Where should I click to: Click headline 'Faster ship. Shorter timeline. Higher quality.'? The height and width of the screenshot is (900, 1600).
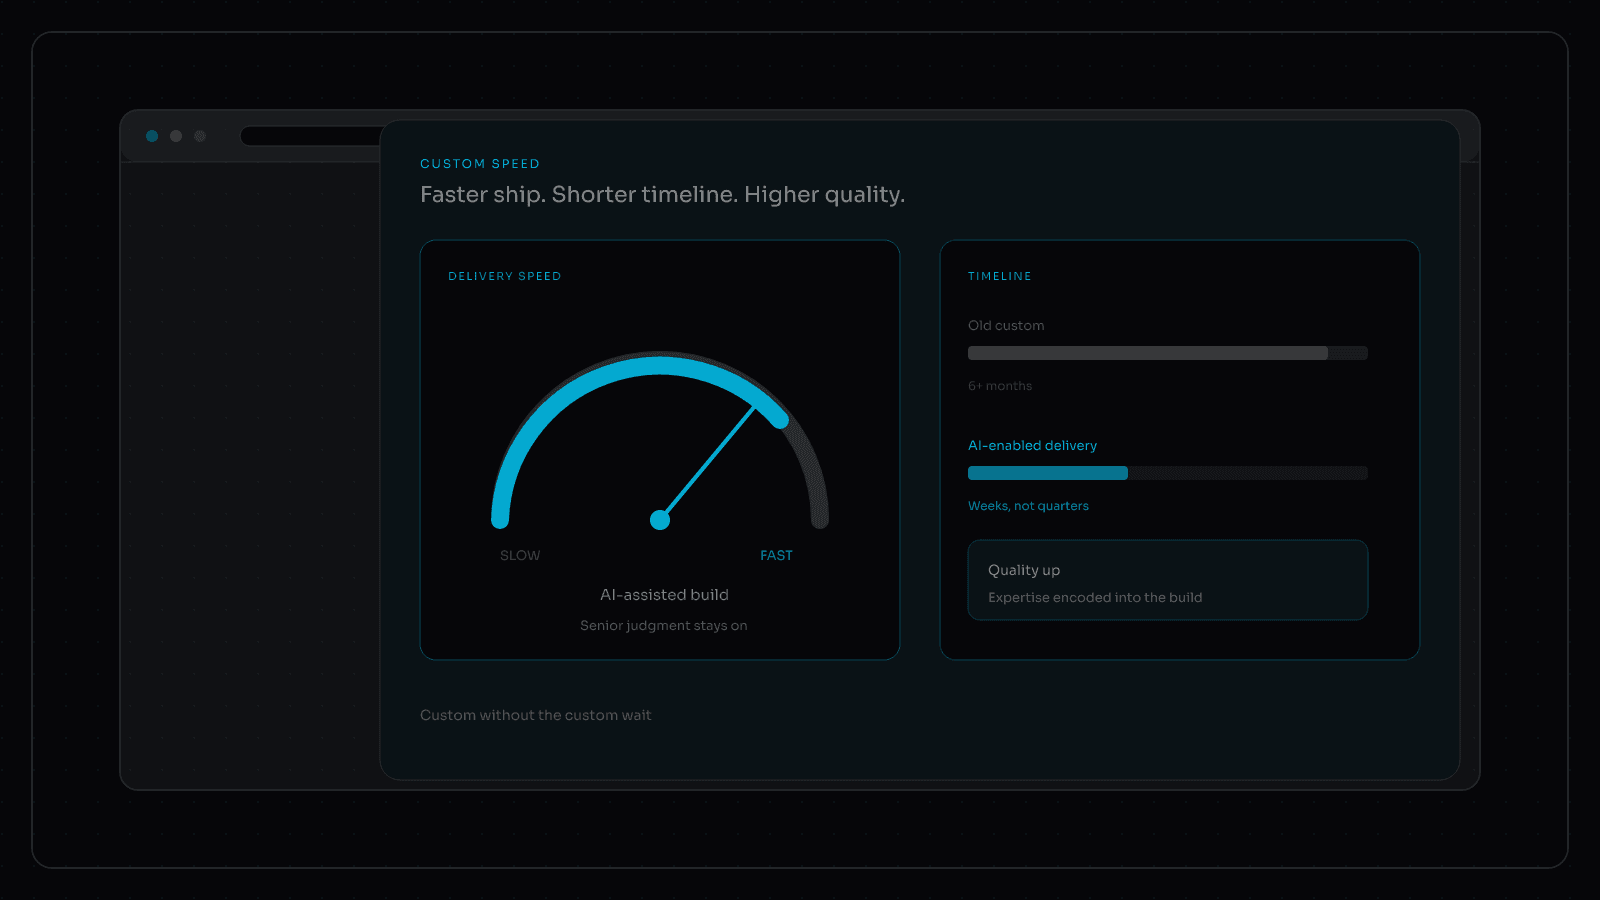tap(662, 194)
